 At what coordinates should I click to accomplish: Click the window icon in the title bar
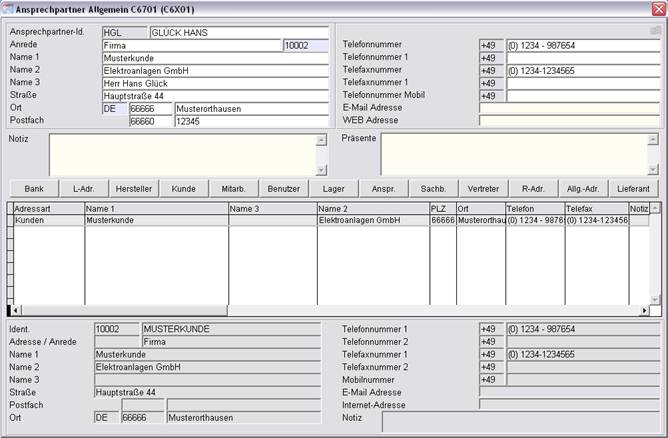(8, 8)
